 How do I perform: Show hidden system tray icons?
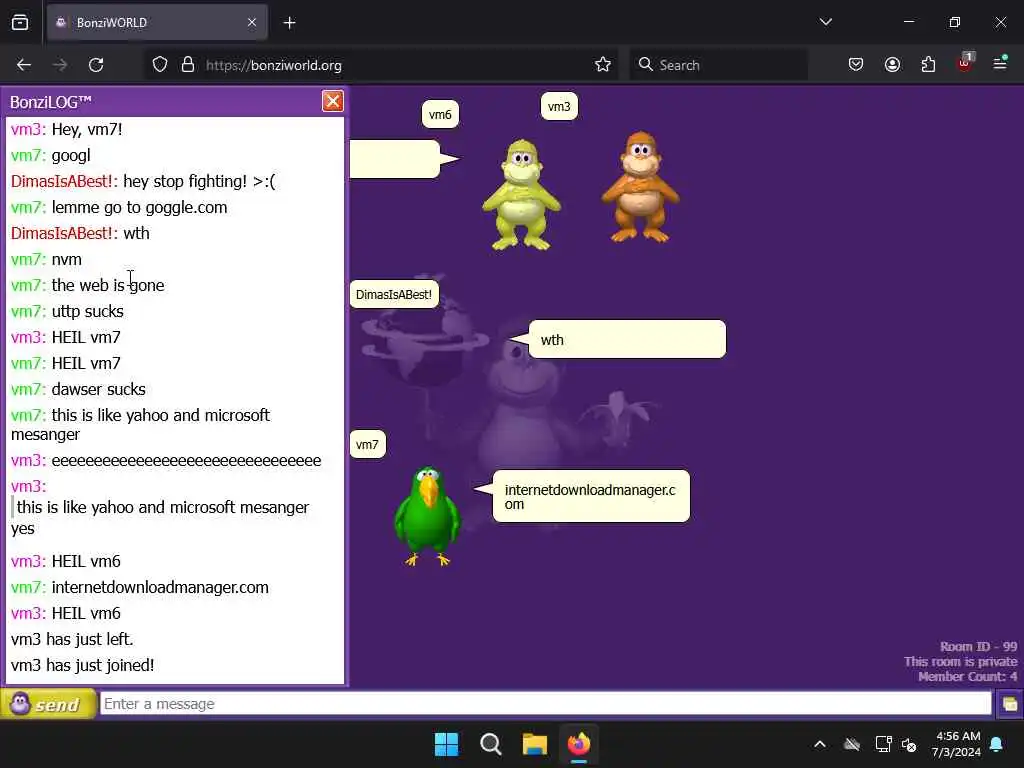[820, 744]
